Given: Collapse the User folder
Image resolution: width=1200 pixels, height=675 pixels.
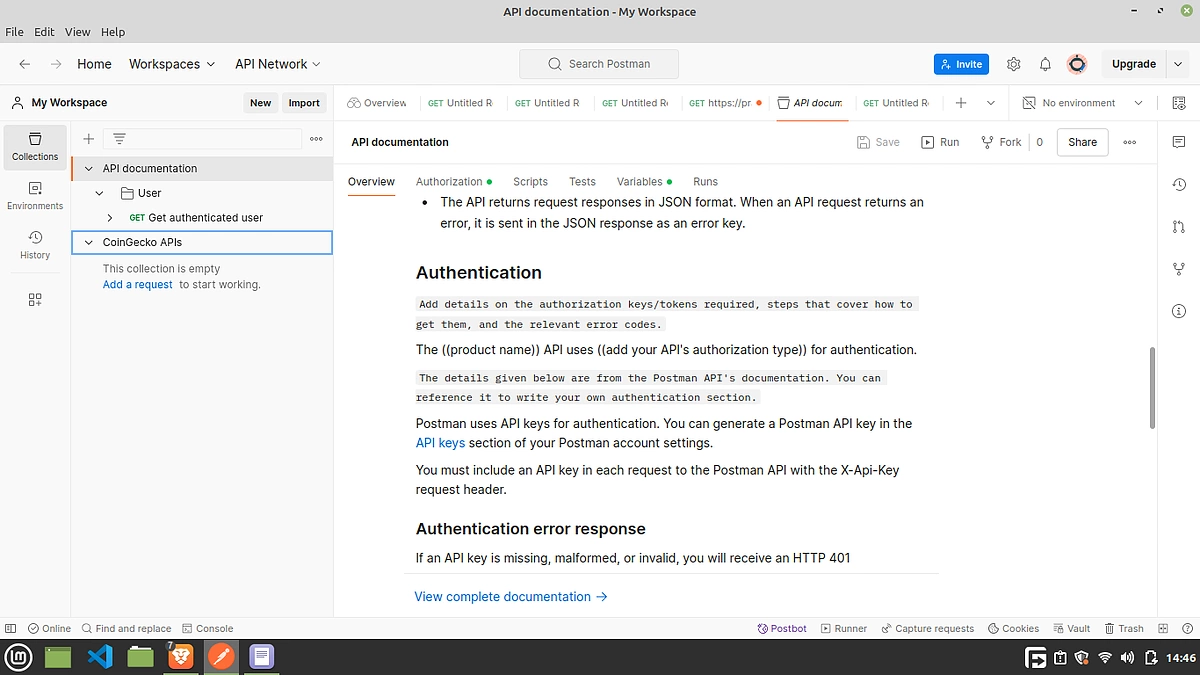Looking at the screenshot, I should tap(99, 193).
